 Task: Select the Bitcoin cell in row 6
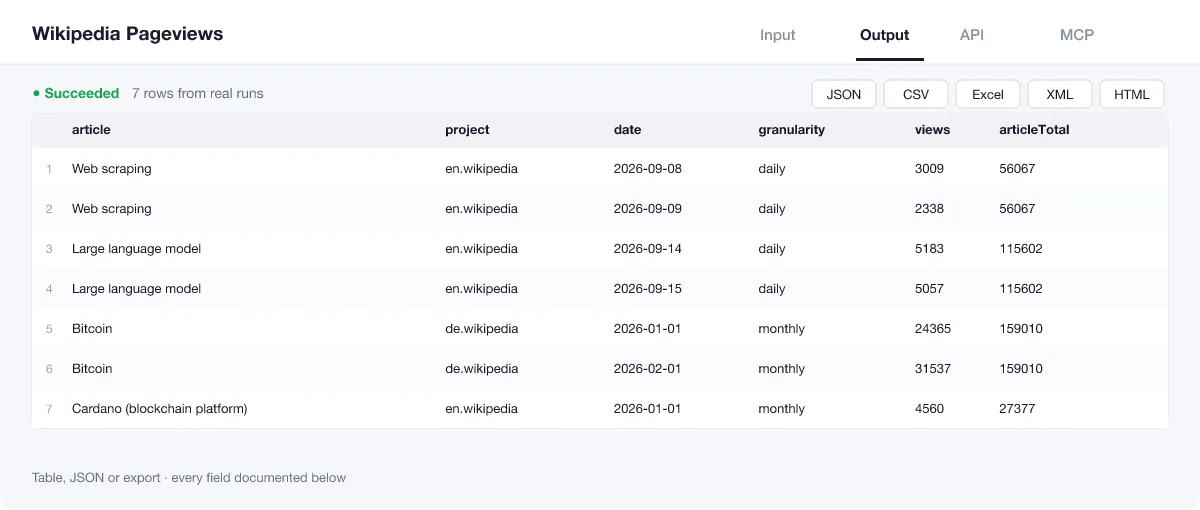[92, 369]
